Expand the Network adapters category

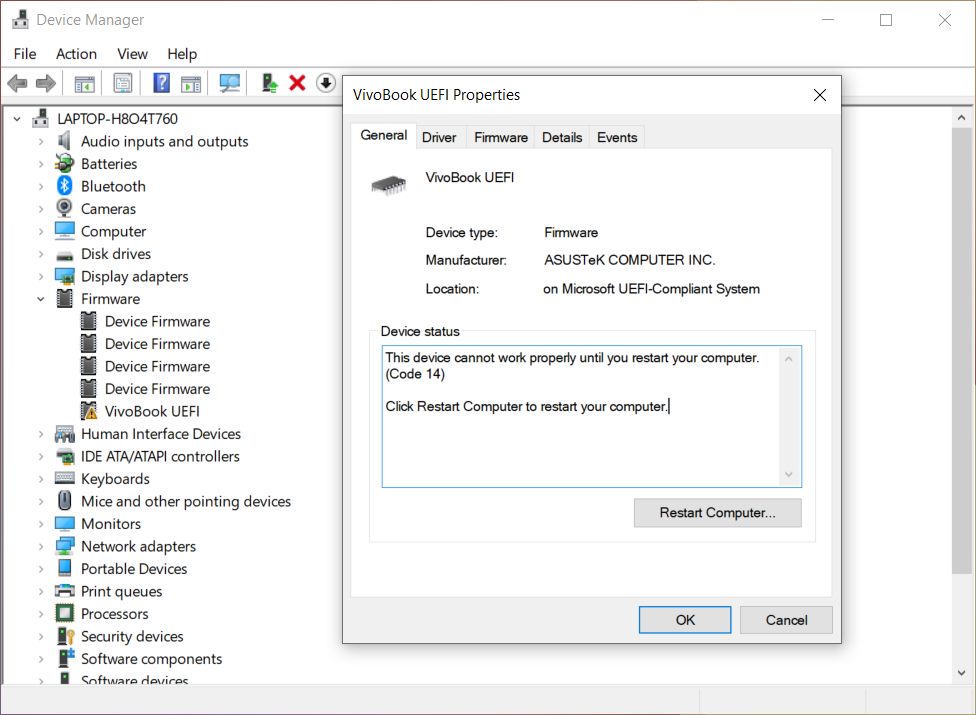(x=41, y=546)
